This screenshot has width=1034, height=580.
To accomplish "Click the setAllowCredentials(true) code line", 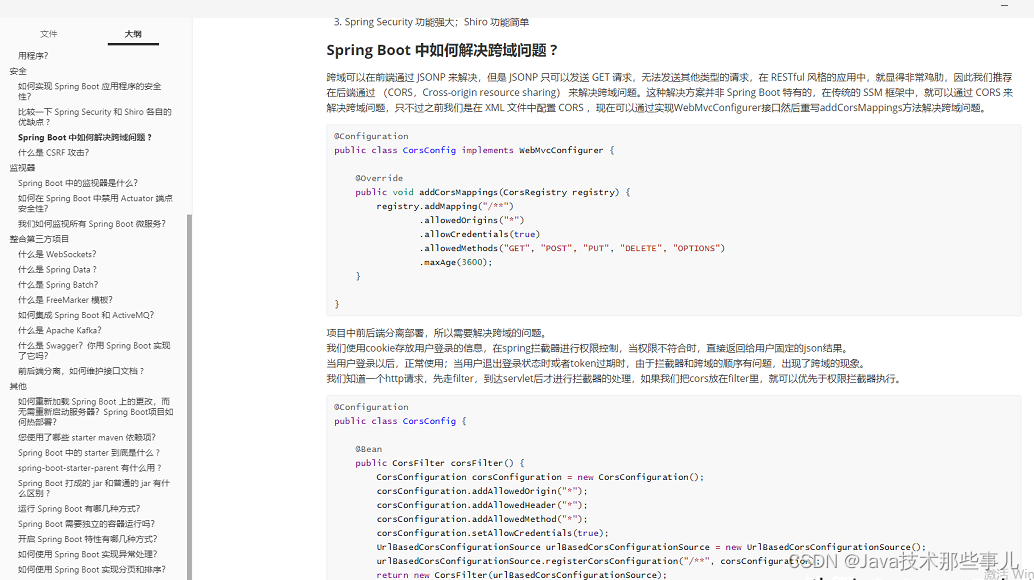I will 493,533.
